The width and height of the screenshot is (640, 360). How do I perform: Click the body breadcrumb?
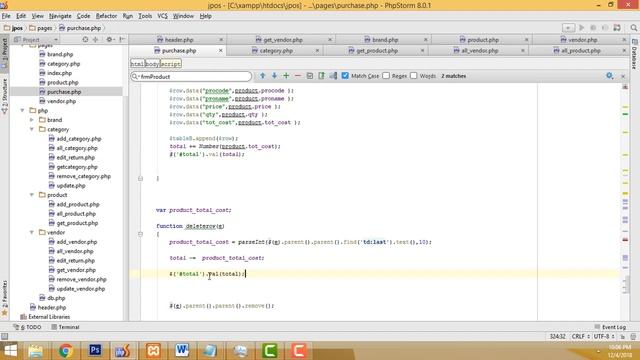152,64
